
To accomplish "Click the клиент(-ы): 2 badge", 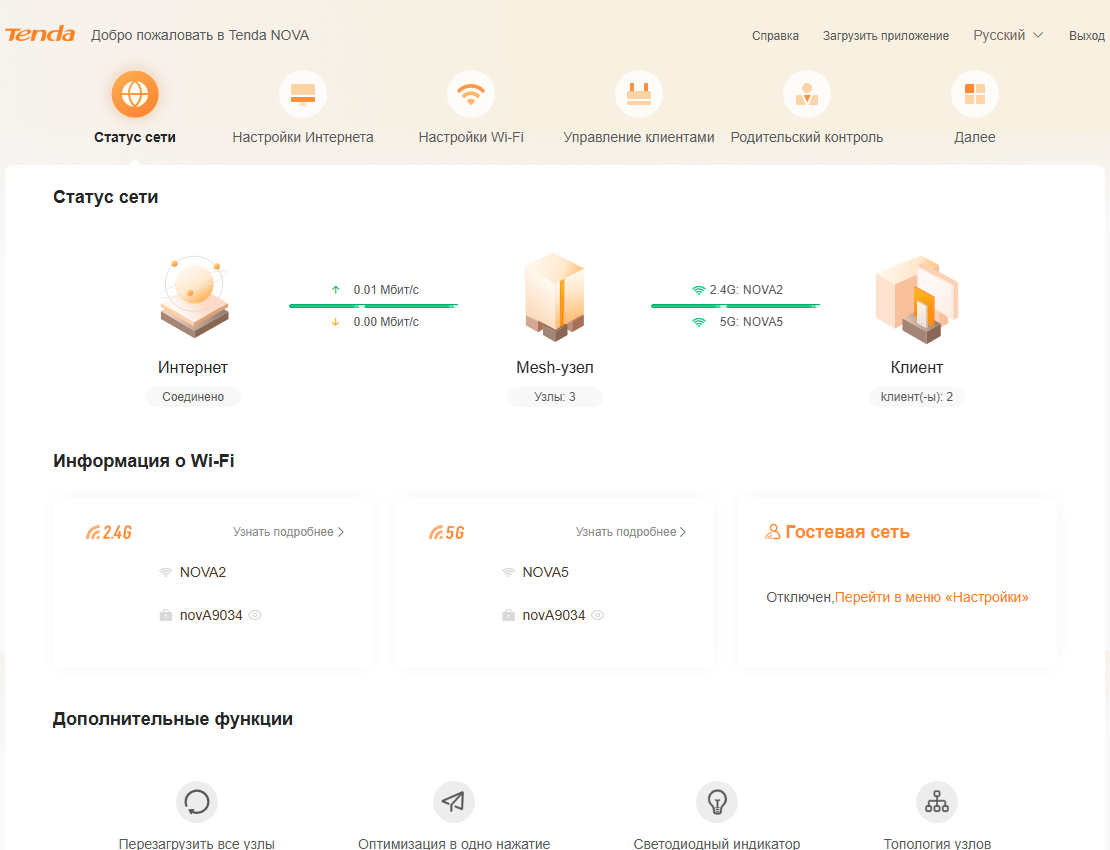I will coord(917,397).
